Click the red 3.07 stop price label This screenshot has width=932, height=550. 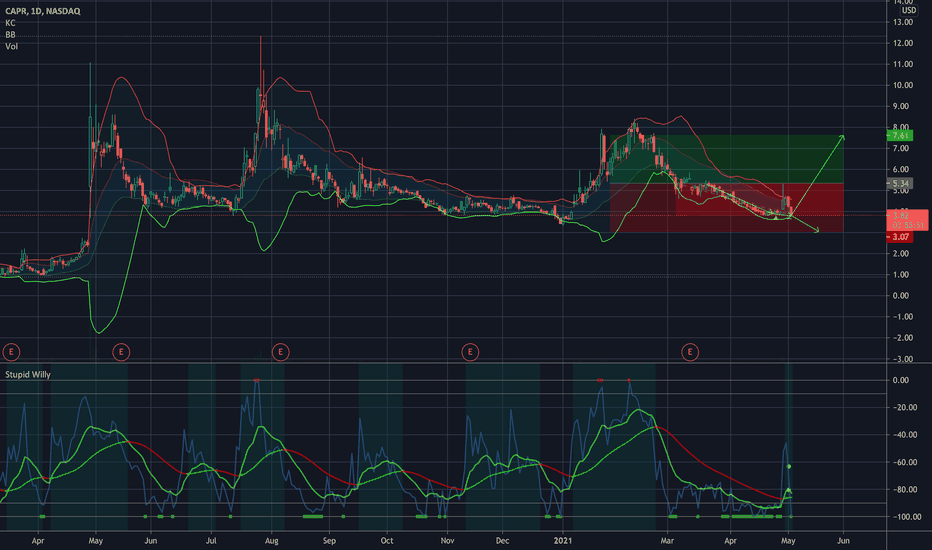900,237
